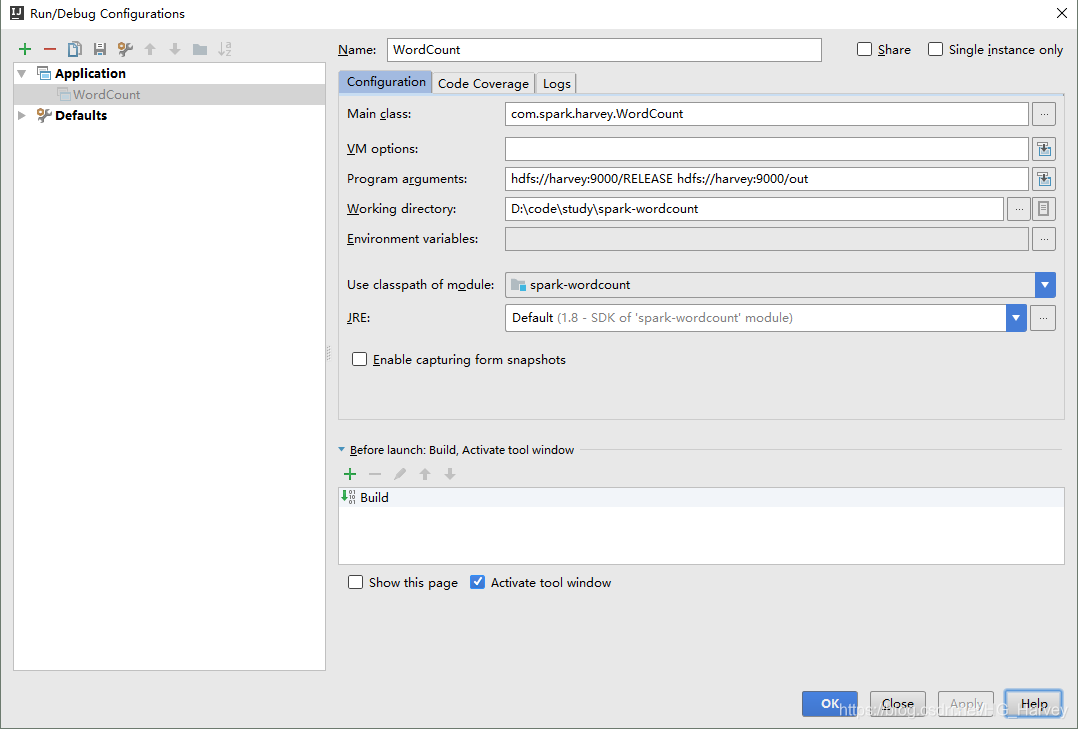This screenshot has width=1078, height=729.
Task: Click the Program arguments input field
Action: point(767,179)
